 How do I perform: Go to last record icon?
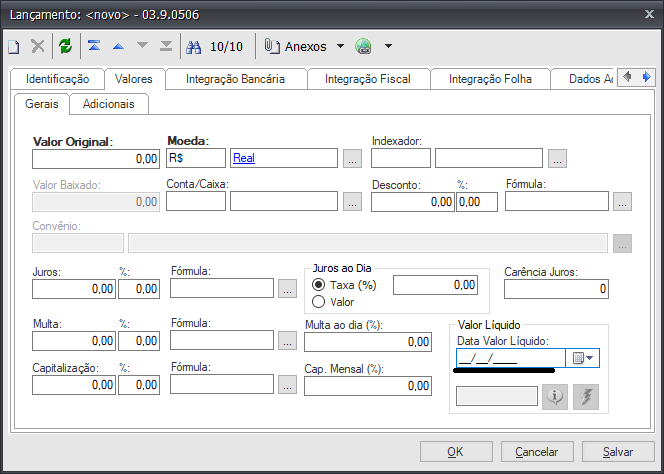tap(166, 45)
